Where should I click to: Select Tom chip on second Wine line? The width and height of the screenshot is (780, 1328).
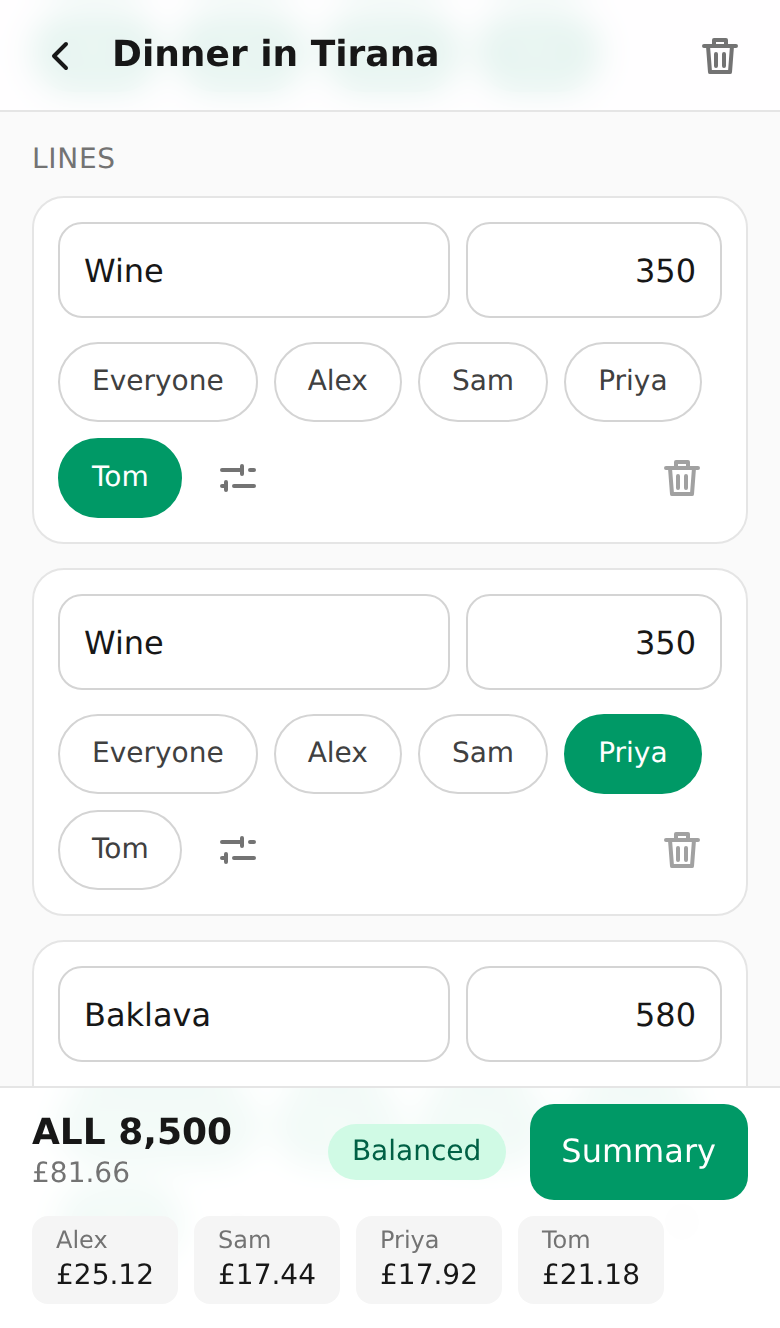pyautogui.click(x=120, y=850)
